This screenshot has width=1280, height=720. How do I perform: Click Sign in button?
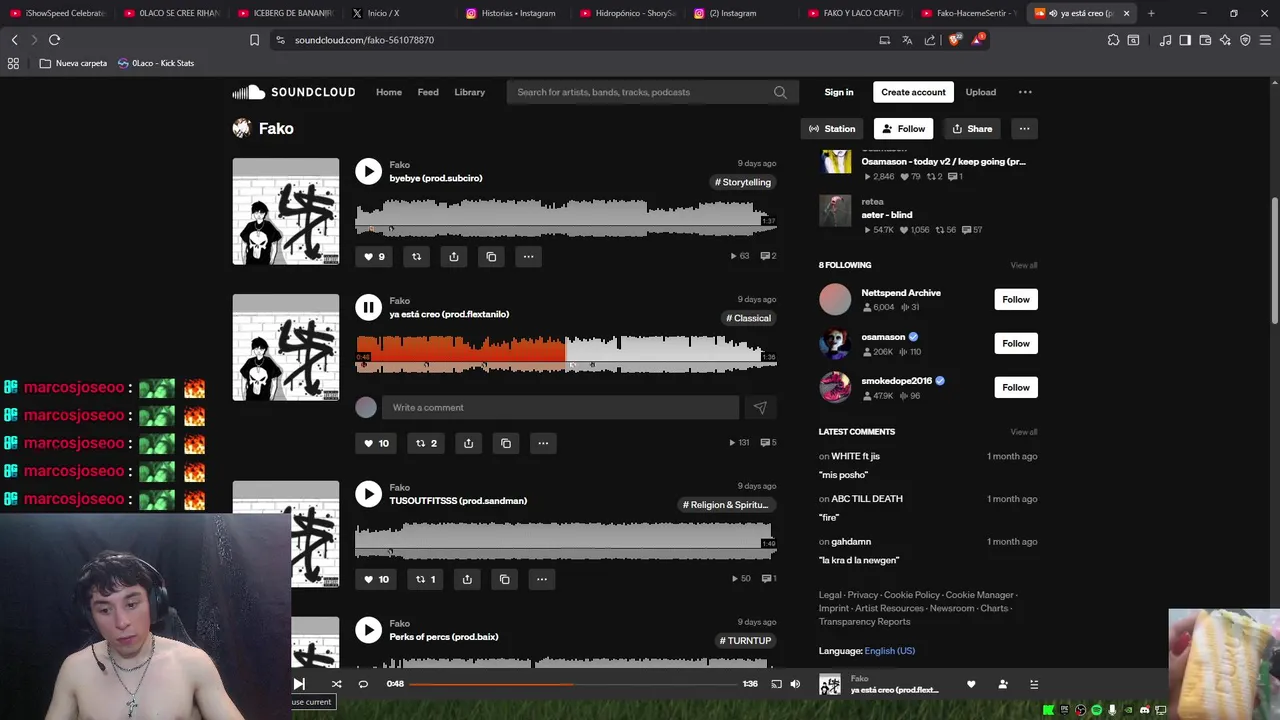pos(839,92)
